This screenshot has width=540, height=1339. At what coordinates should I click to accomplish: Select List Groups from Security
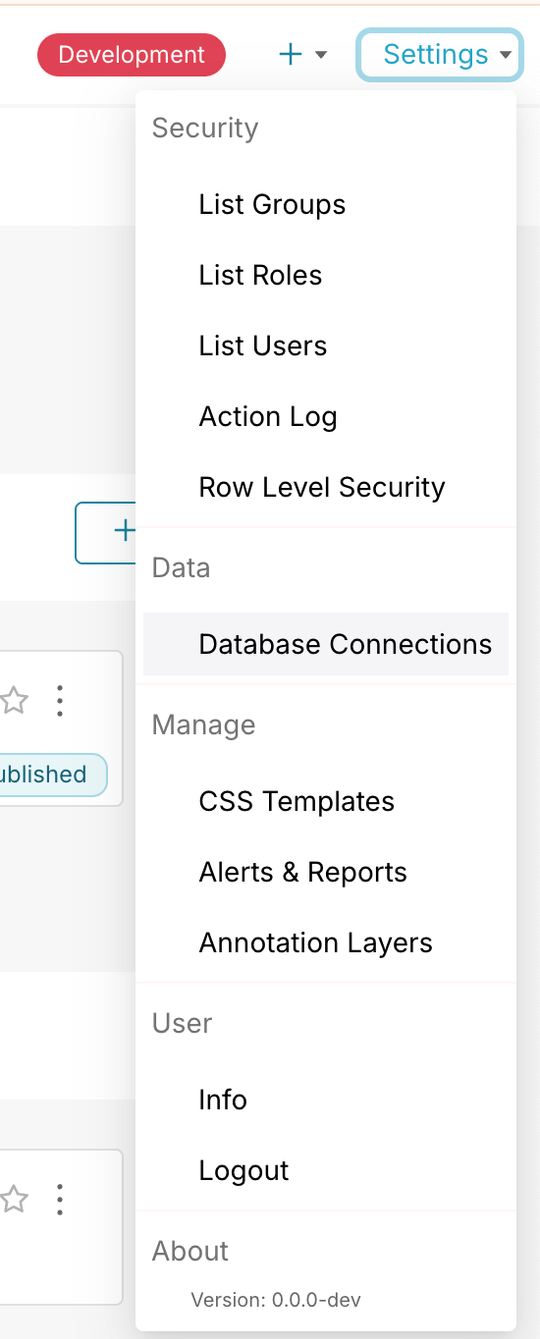pos(325,204)
